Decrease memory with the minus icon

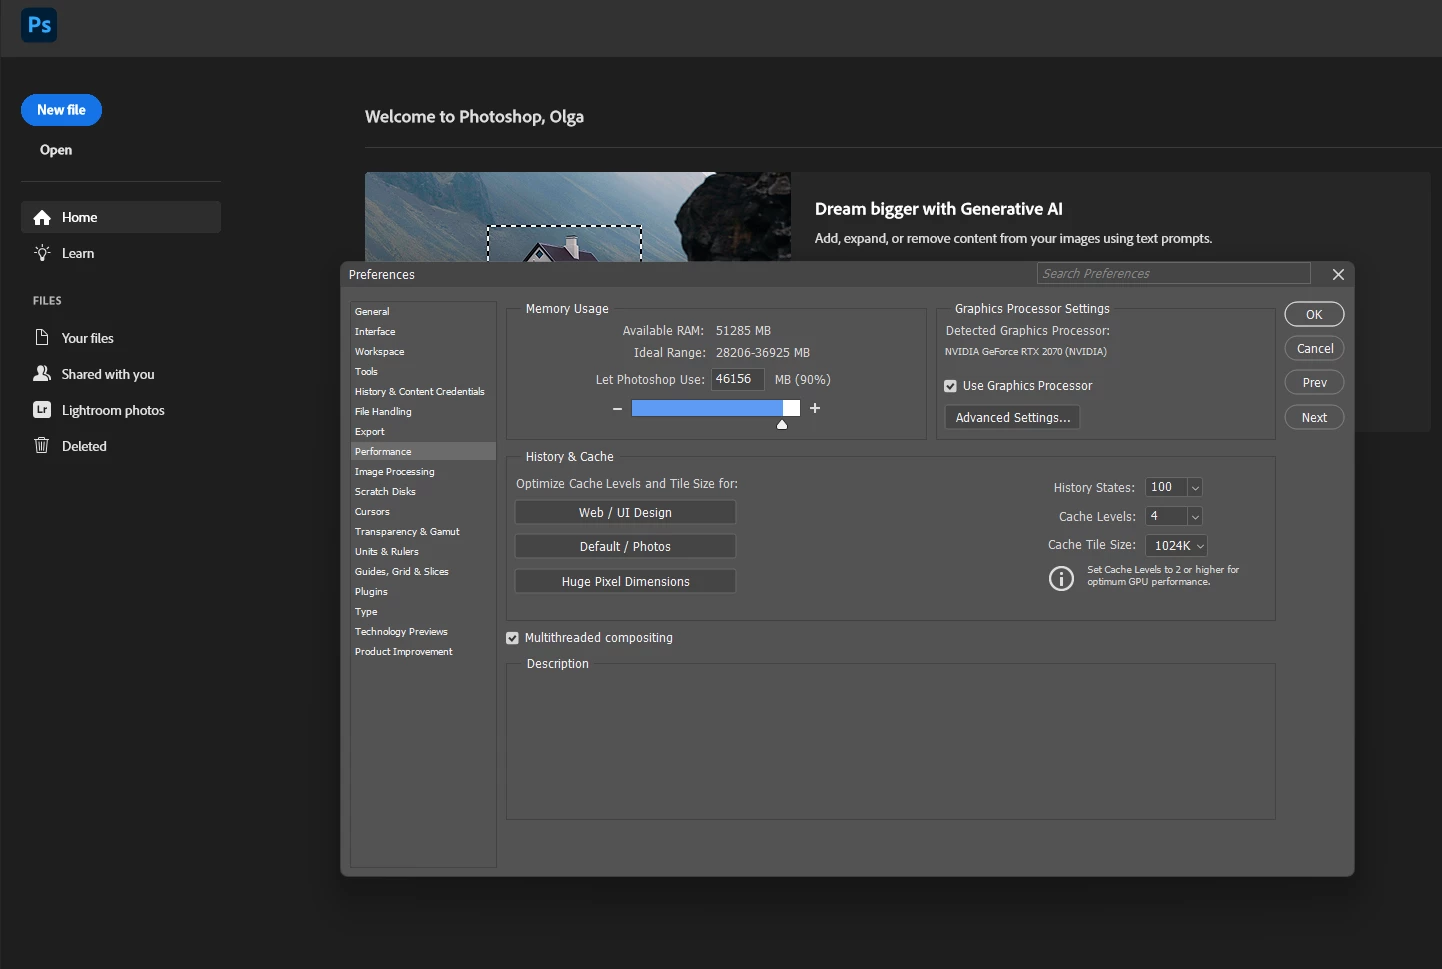[x=617, y=408]
